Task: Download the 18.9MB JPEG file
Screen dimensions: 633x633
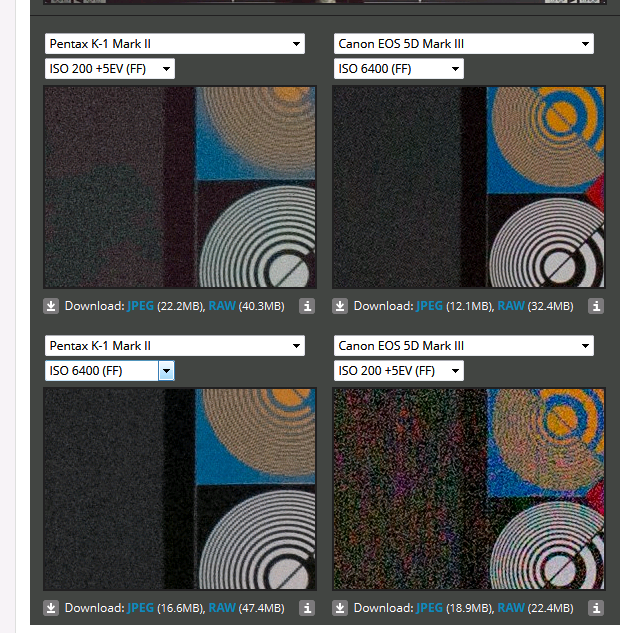Action: (430, 608)
